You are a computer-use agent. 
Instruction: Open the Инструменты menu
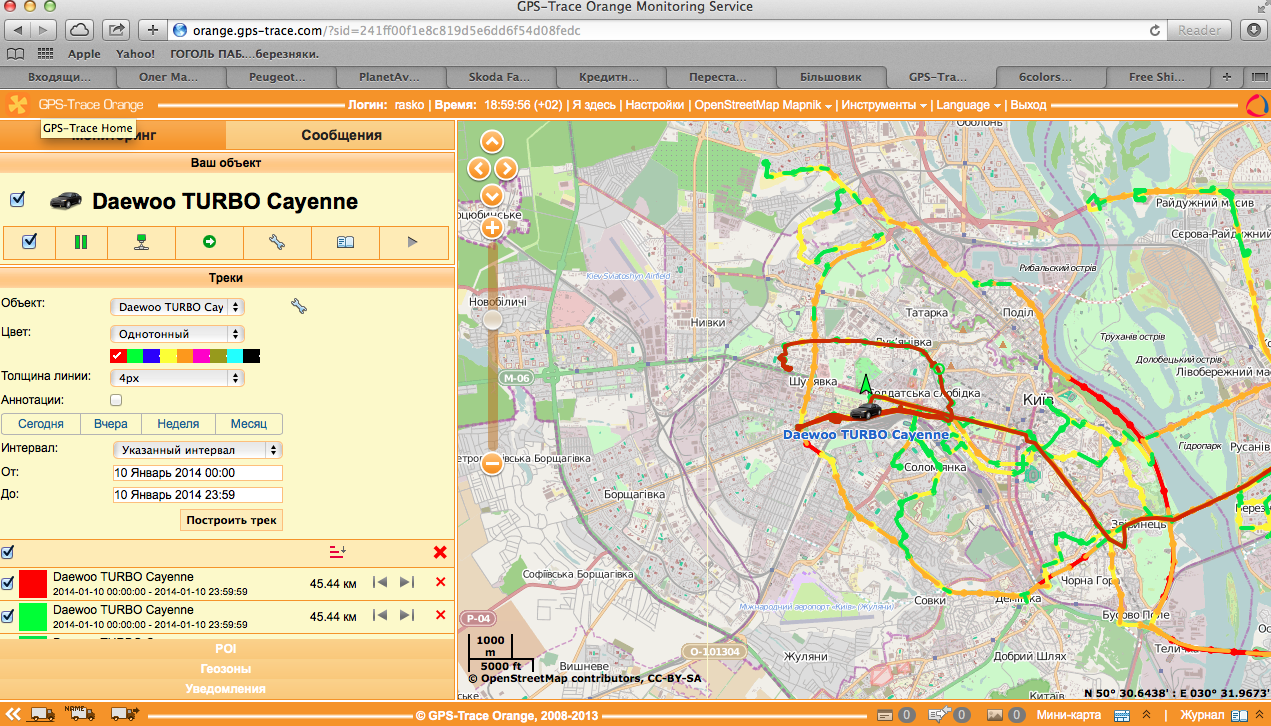[x=883, y=105]
